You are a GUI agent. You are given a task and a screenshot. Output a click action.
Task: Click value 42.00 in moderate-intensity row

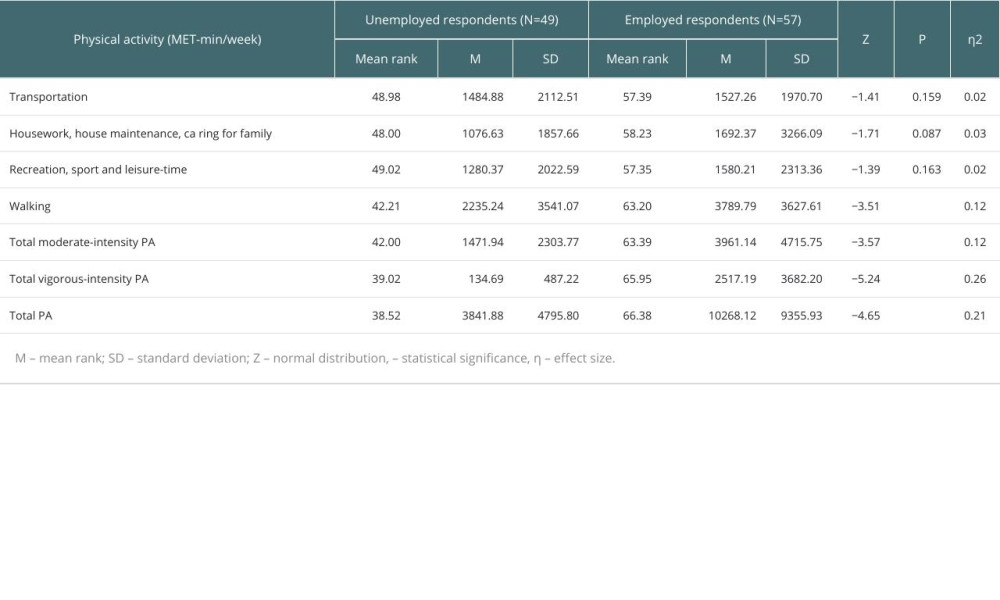coord(386,242)
